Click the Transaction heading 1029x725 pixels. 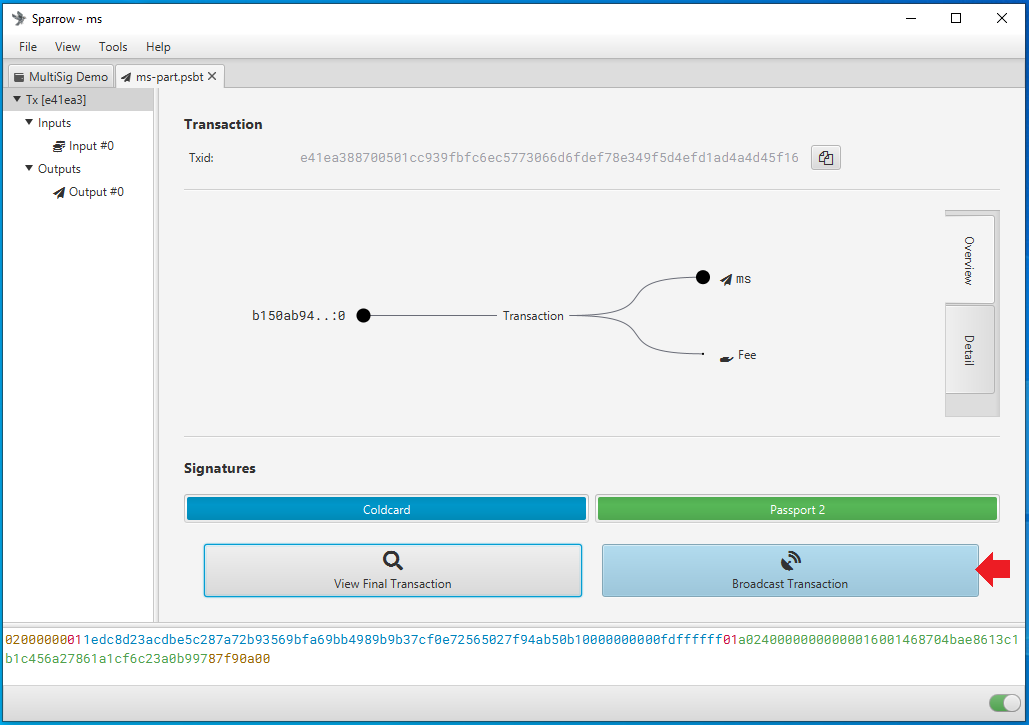tap(223, 125)
